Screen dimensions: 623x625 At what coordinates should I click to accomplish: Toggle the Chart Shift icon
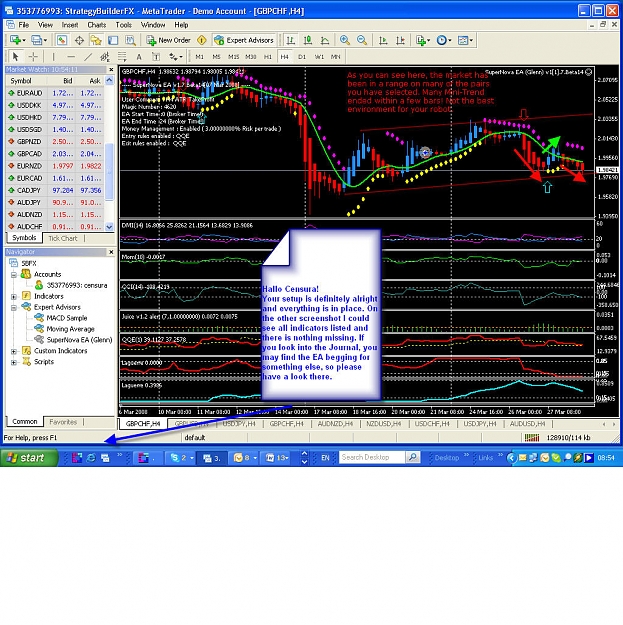[400, 40]
